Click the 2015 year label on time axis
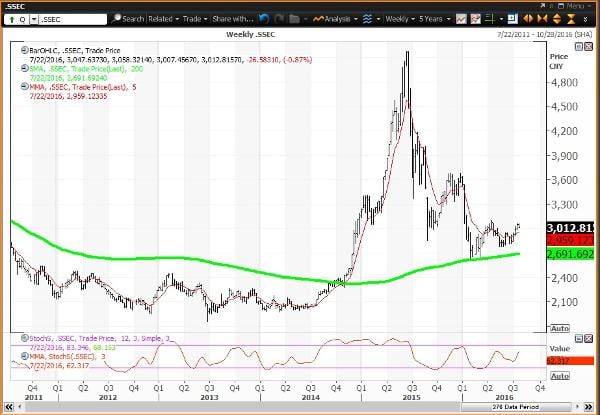600x415 pixels. (x=412, y=397)
